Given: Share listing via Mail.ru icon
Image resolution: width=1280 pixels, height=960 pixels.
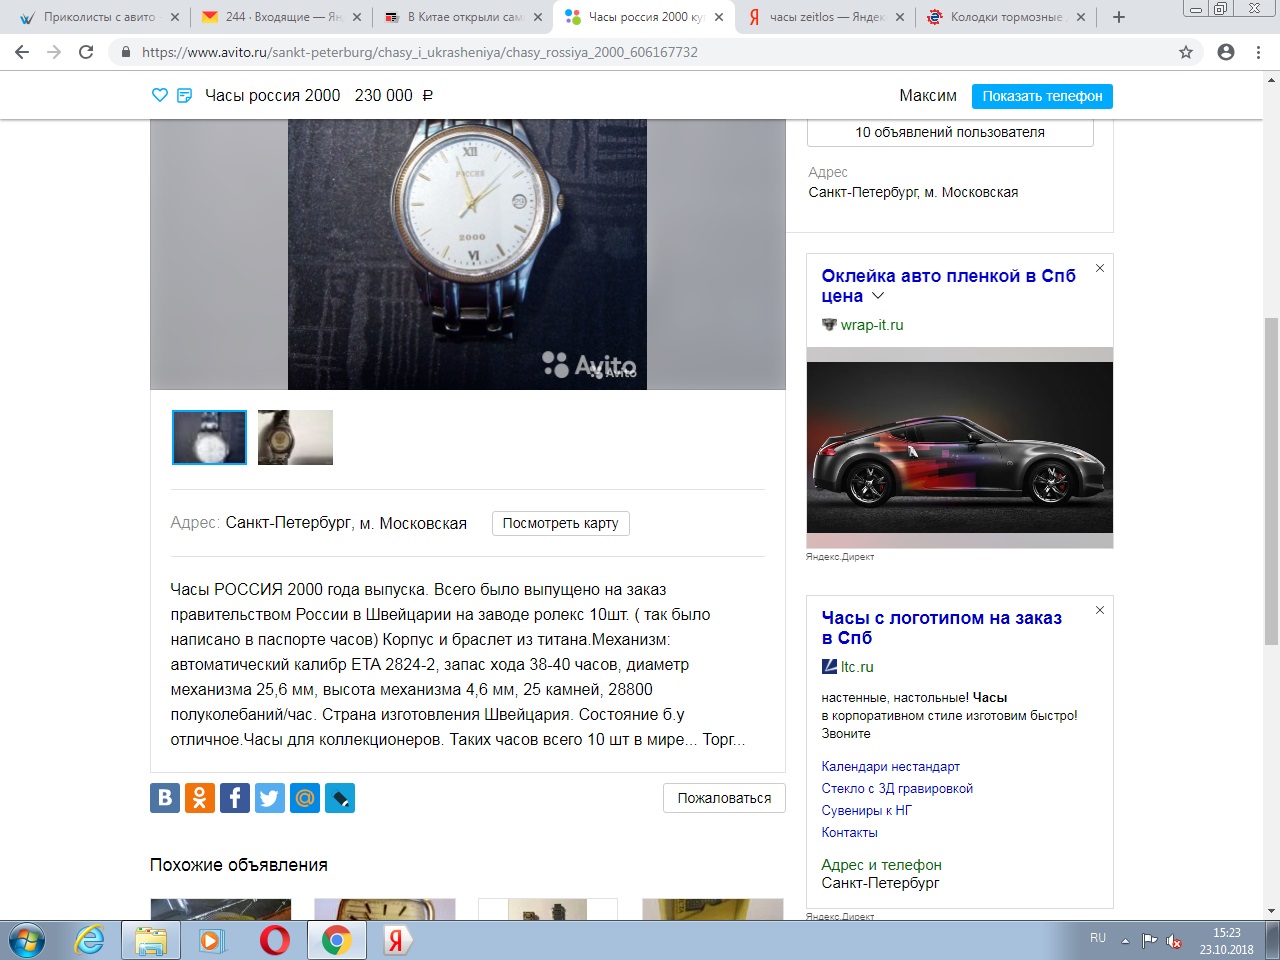Looking at the screenshot, I should (305, 798).
